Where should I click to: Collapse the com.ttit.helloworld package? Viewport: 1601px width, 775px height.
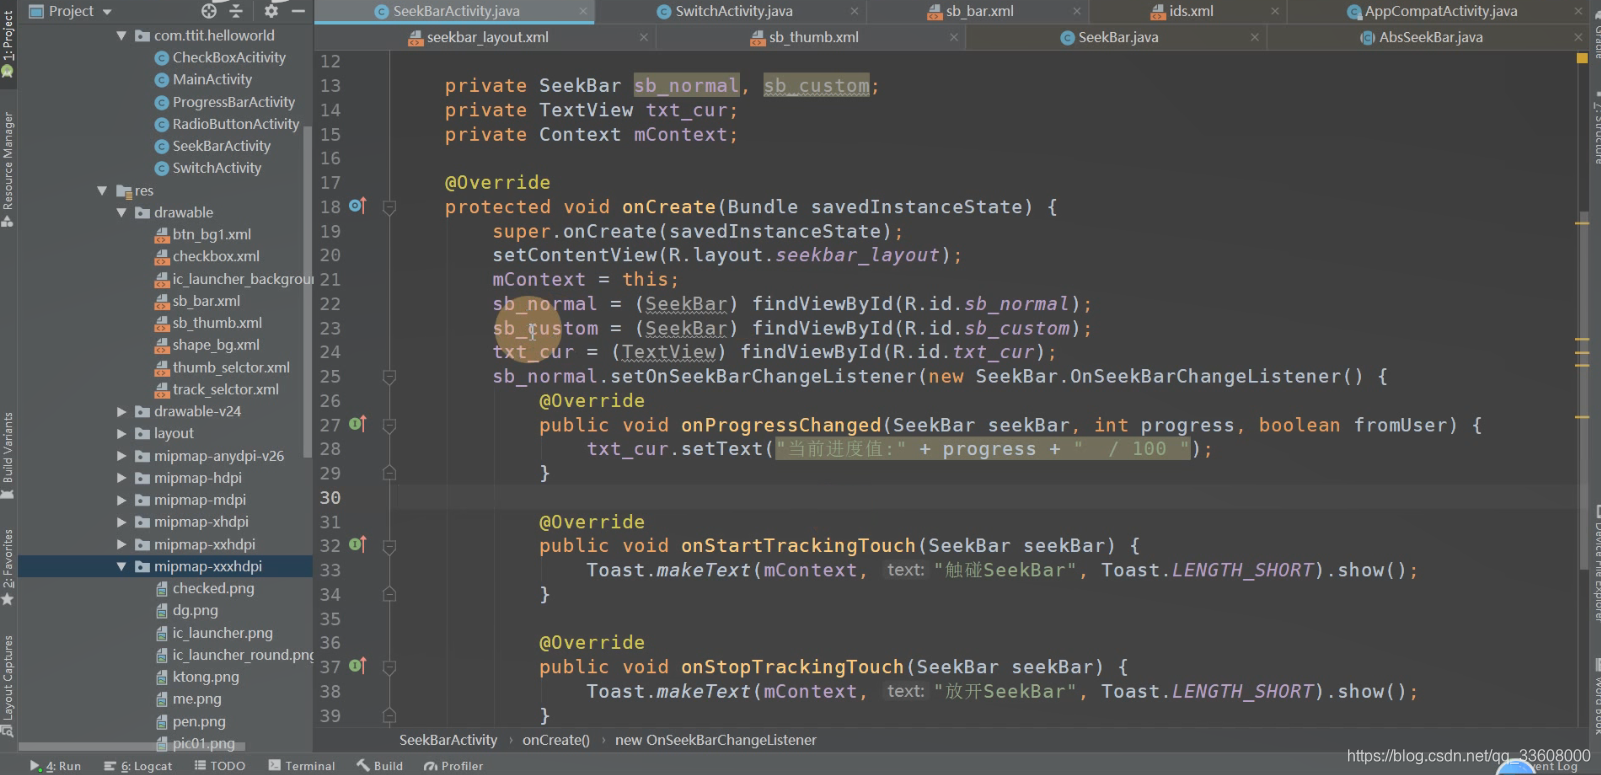122,35
